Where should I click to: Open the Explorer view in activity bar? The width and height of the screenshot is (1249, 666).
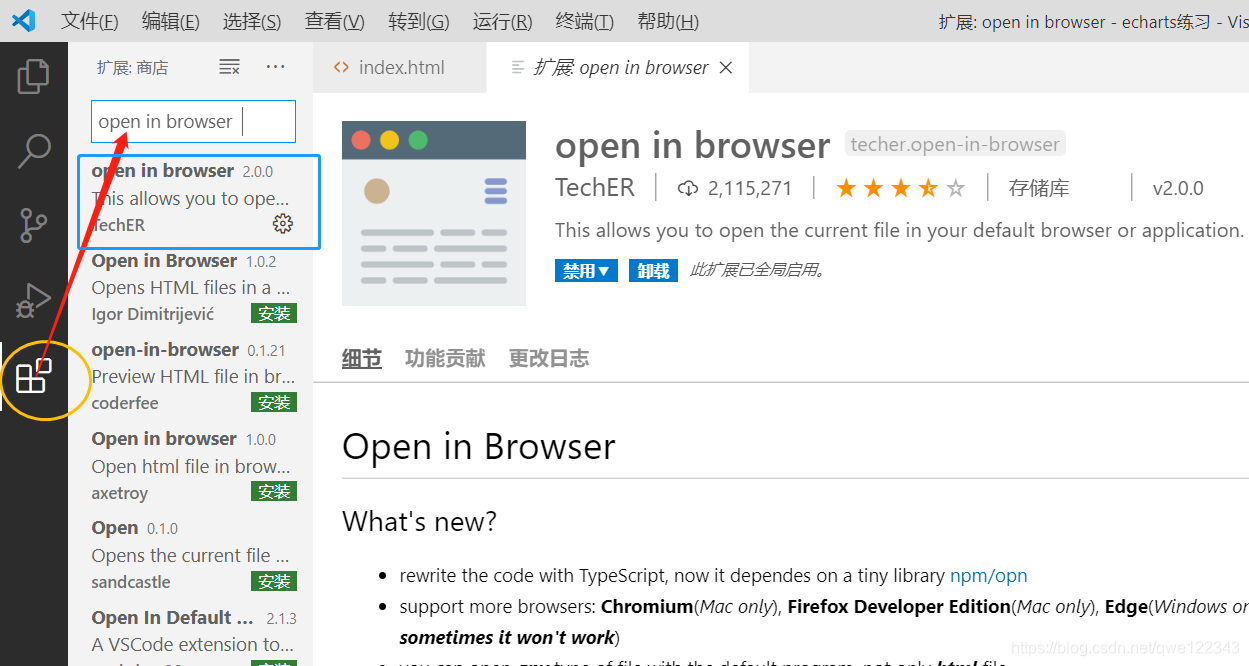coord(34,76)
